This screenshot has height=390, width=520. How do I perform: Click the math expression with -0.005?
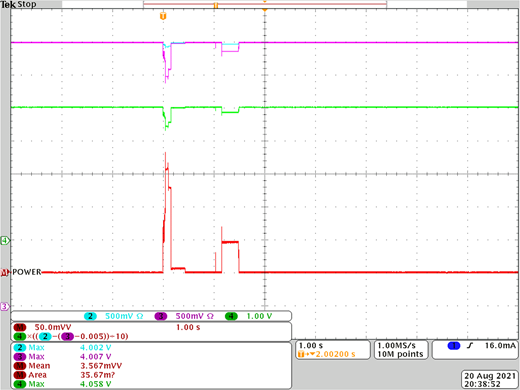pyautogui.click(x=71, y=336)
